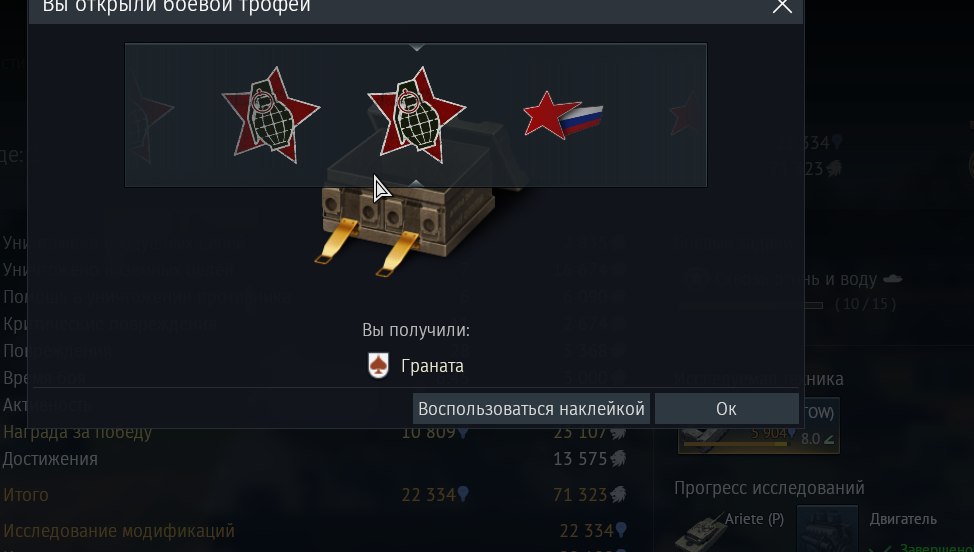Click the research bulb icon next to 22 334 in Итого

[x=463, y=494]
